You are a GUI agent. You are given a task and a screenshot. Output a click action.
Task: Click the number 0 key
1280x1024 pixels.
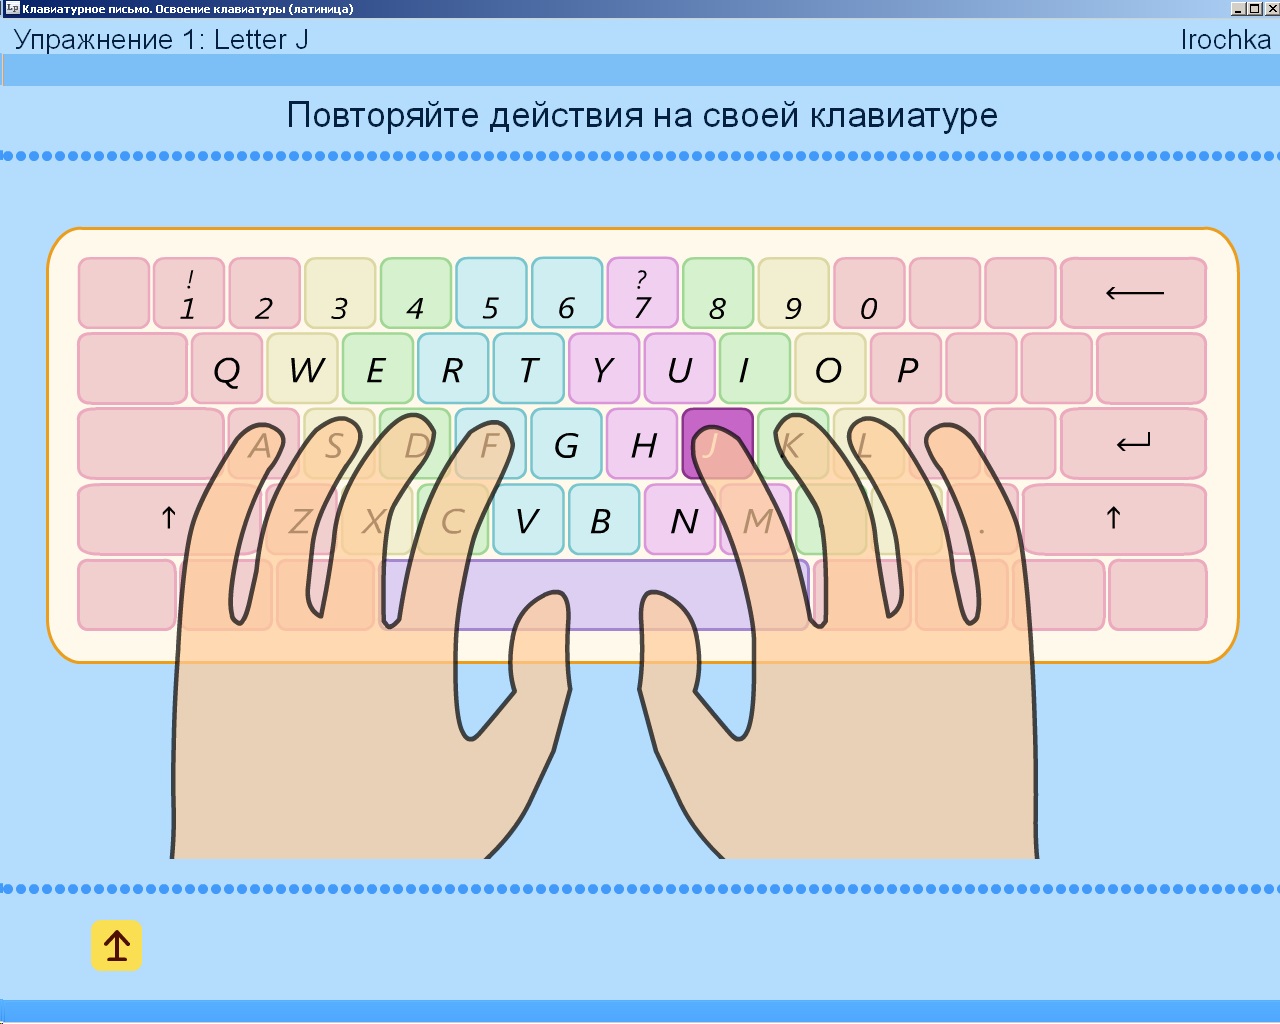tap(868, 293)
